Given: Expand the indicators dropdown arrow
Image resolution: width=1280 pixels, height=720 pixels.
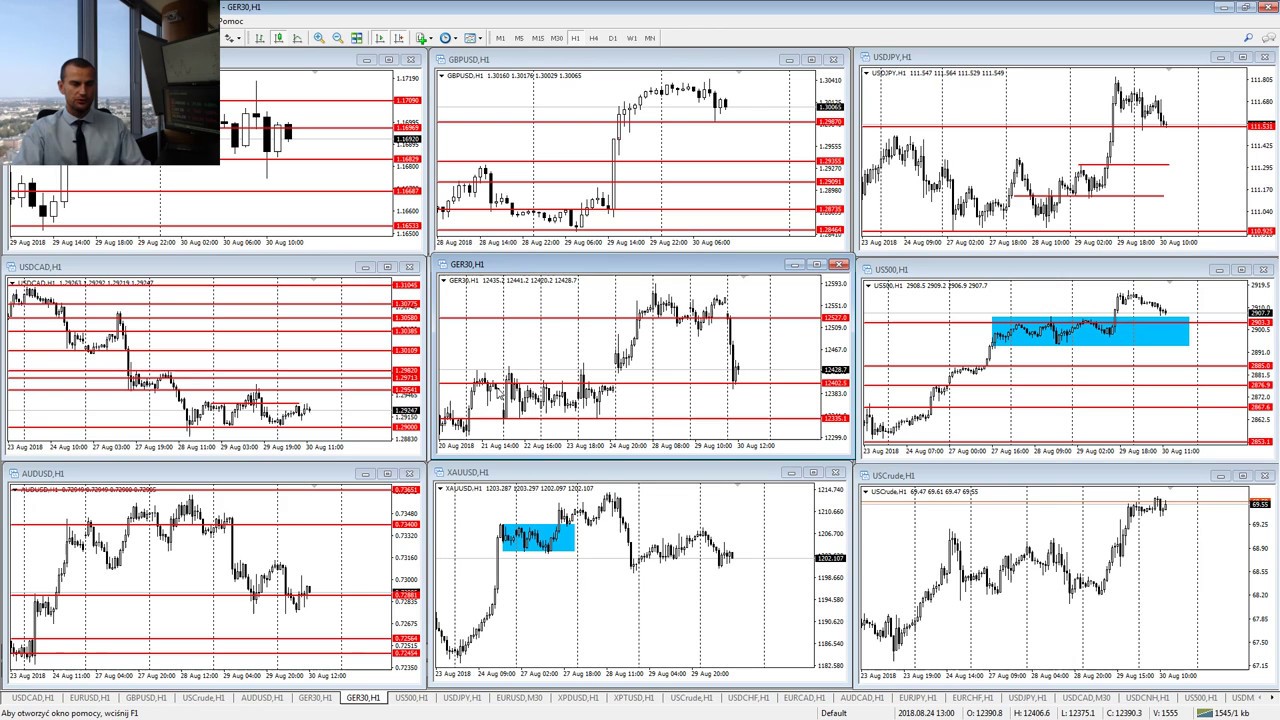Looking at the screenshot, I should pyautogui.click(x=432, y=38).
